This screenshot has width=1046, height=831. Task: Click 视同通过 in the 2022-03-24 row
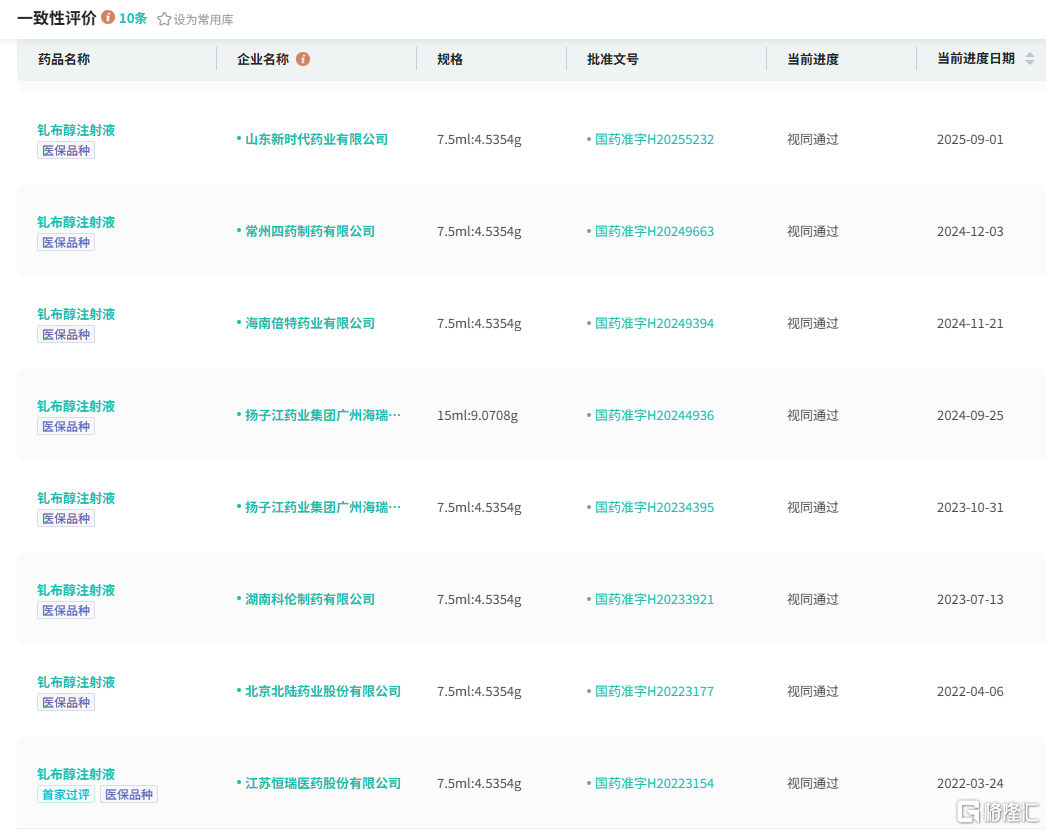click(x=813, y=784)
